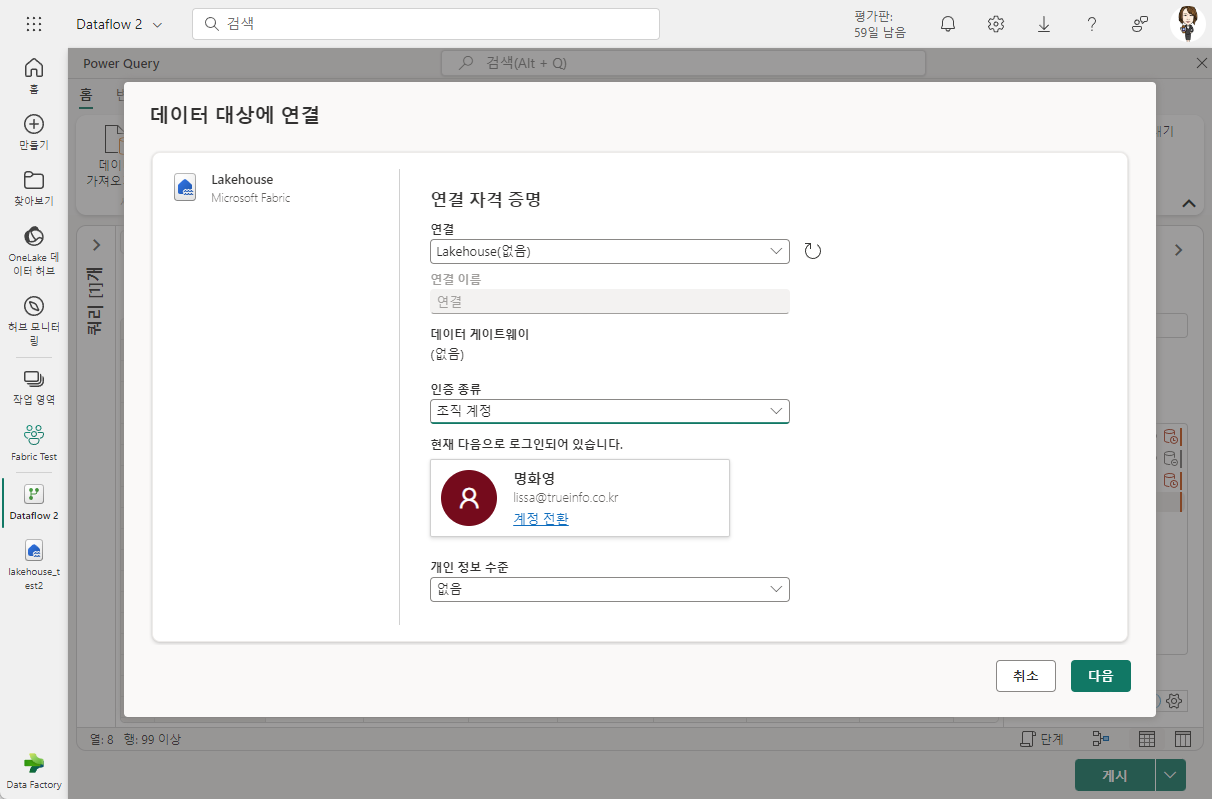Click the account avatar in credential card
1212x799 pixels.
point(469,498)
